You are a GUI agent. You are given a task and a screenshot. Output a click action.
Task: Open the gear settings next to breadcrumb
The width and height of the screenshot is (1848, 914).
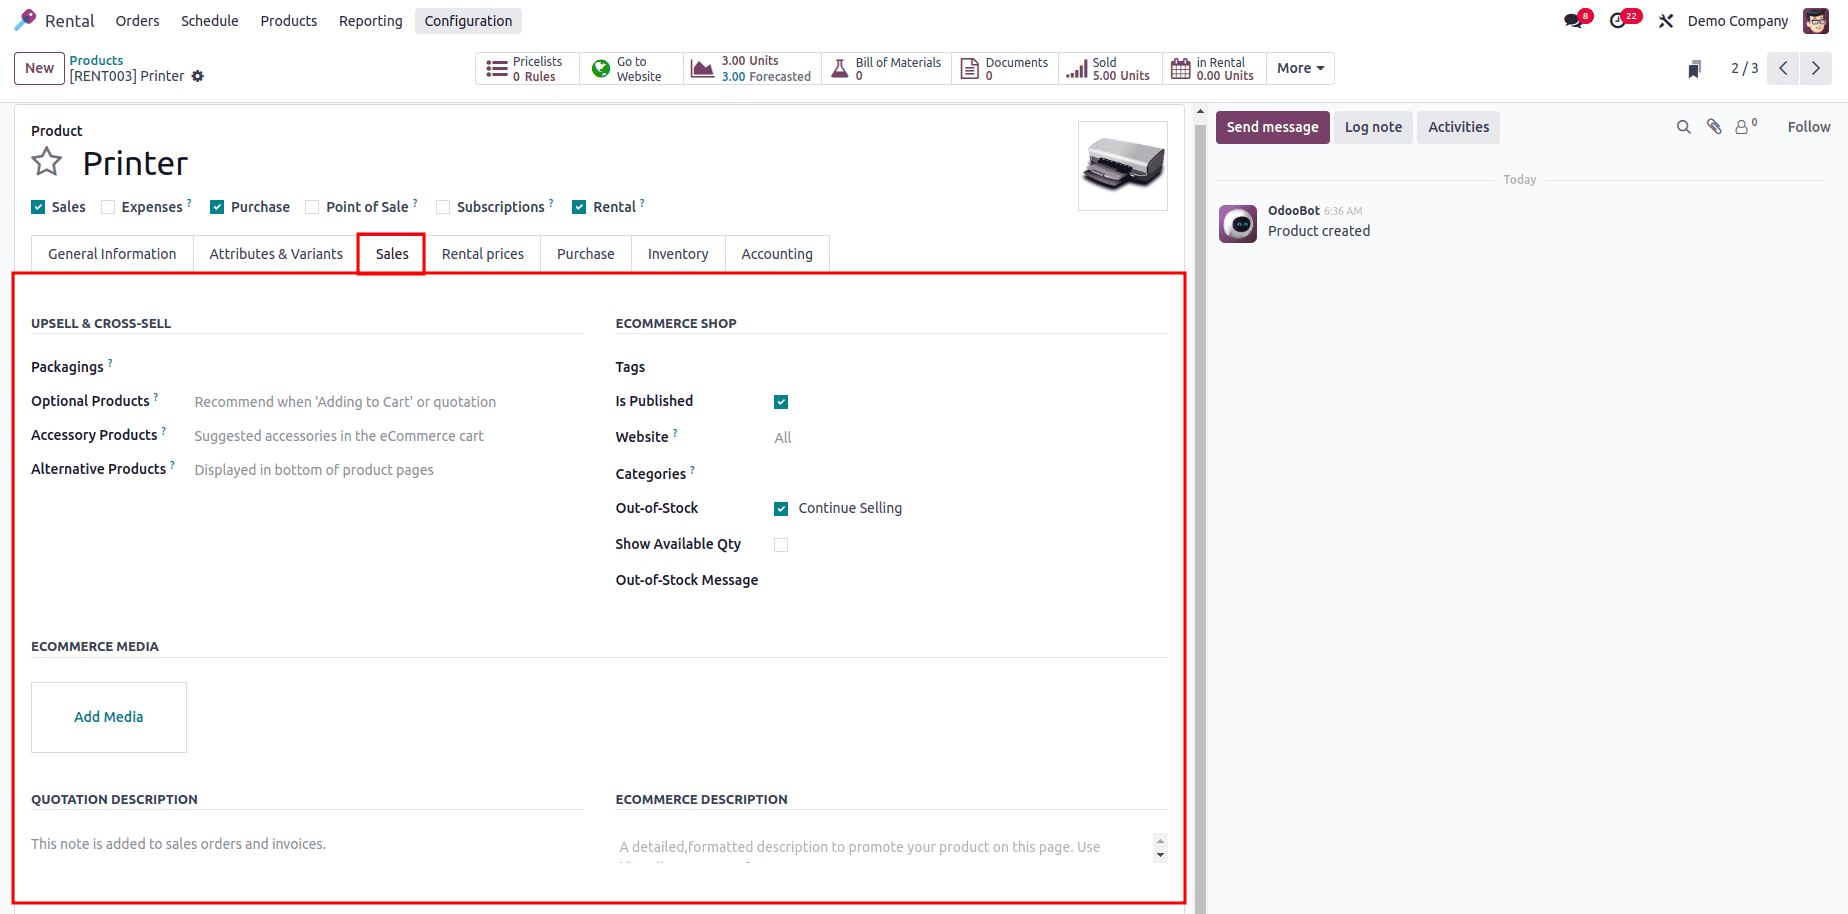[198, 76]
